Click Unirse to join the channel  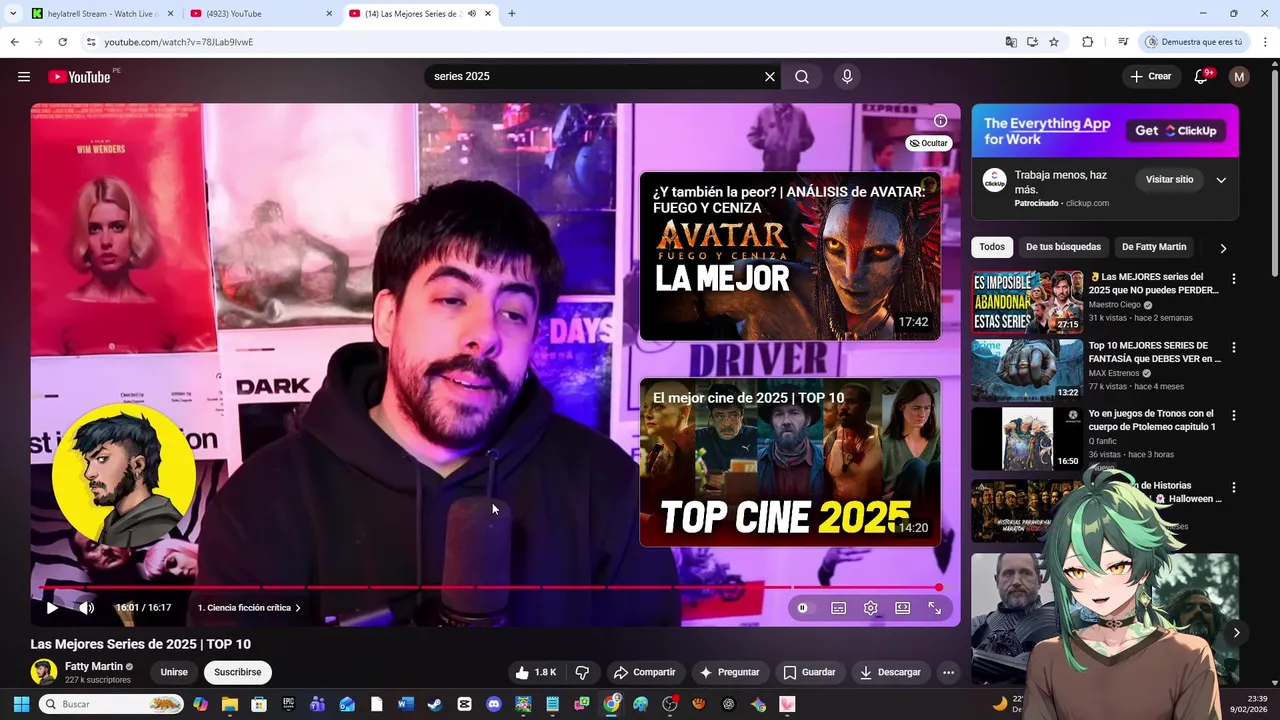point(174,672)
